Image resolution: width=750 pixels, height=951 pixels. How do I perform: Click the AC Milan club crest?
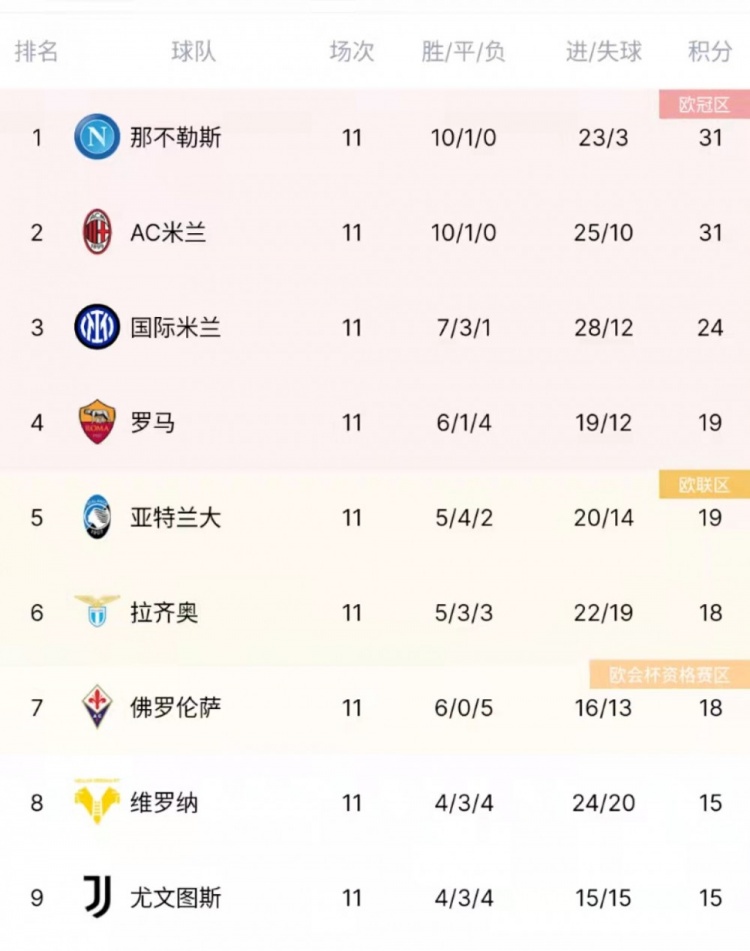tap(97, 232)
